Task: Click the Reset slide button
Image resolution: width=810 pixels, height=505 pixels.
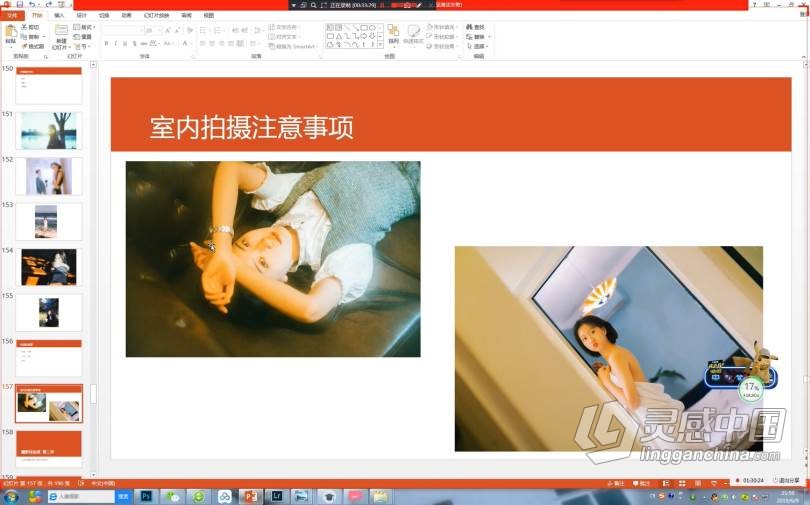Action: coord(83,37)
